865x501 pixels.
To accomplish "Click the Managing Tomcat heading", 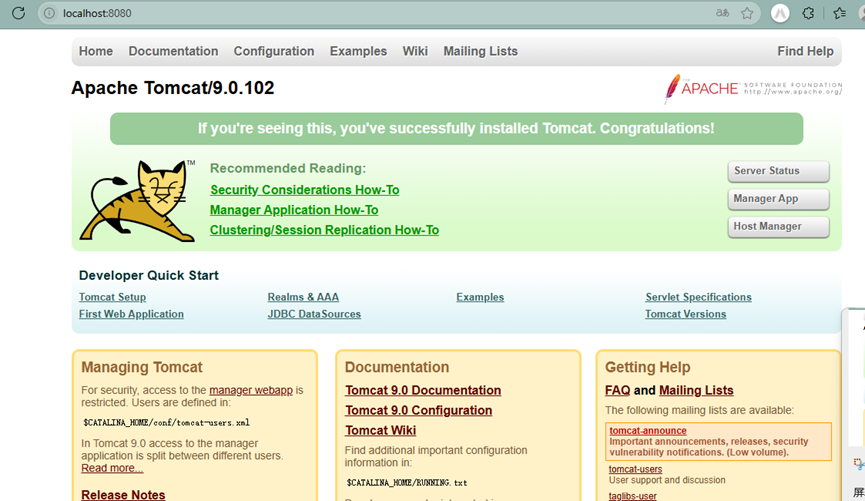I will [x=142, y=367].
